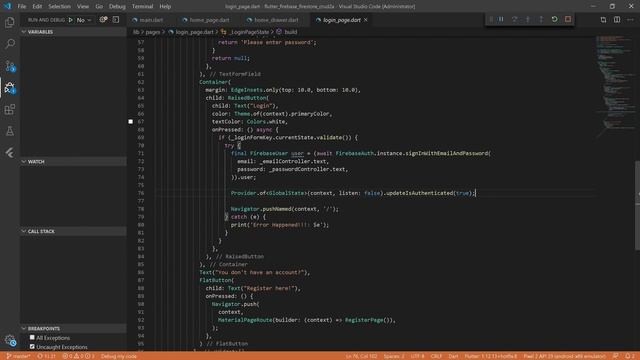Click the green Start Debugging play icon
The image size is (640, 360).
(71, 20)
